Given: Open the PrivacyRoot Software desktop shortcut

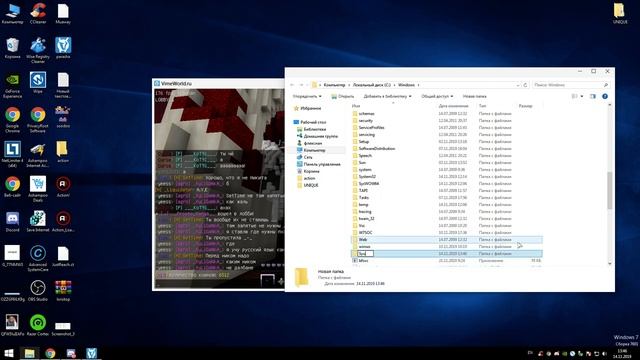Looking at the screenshot, I should coord(38,120).
